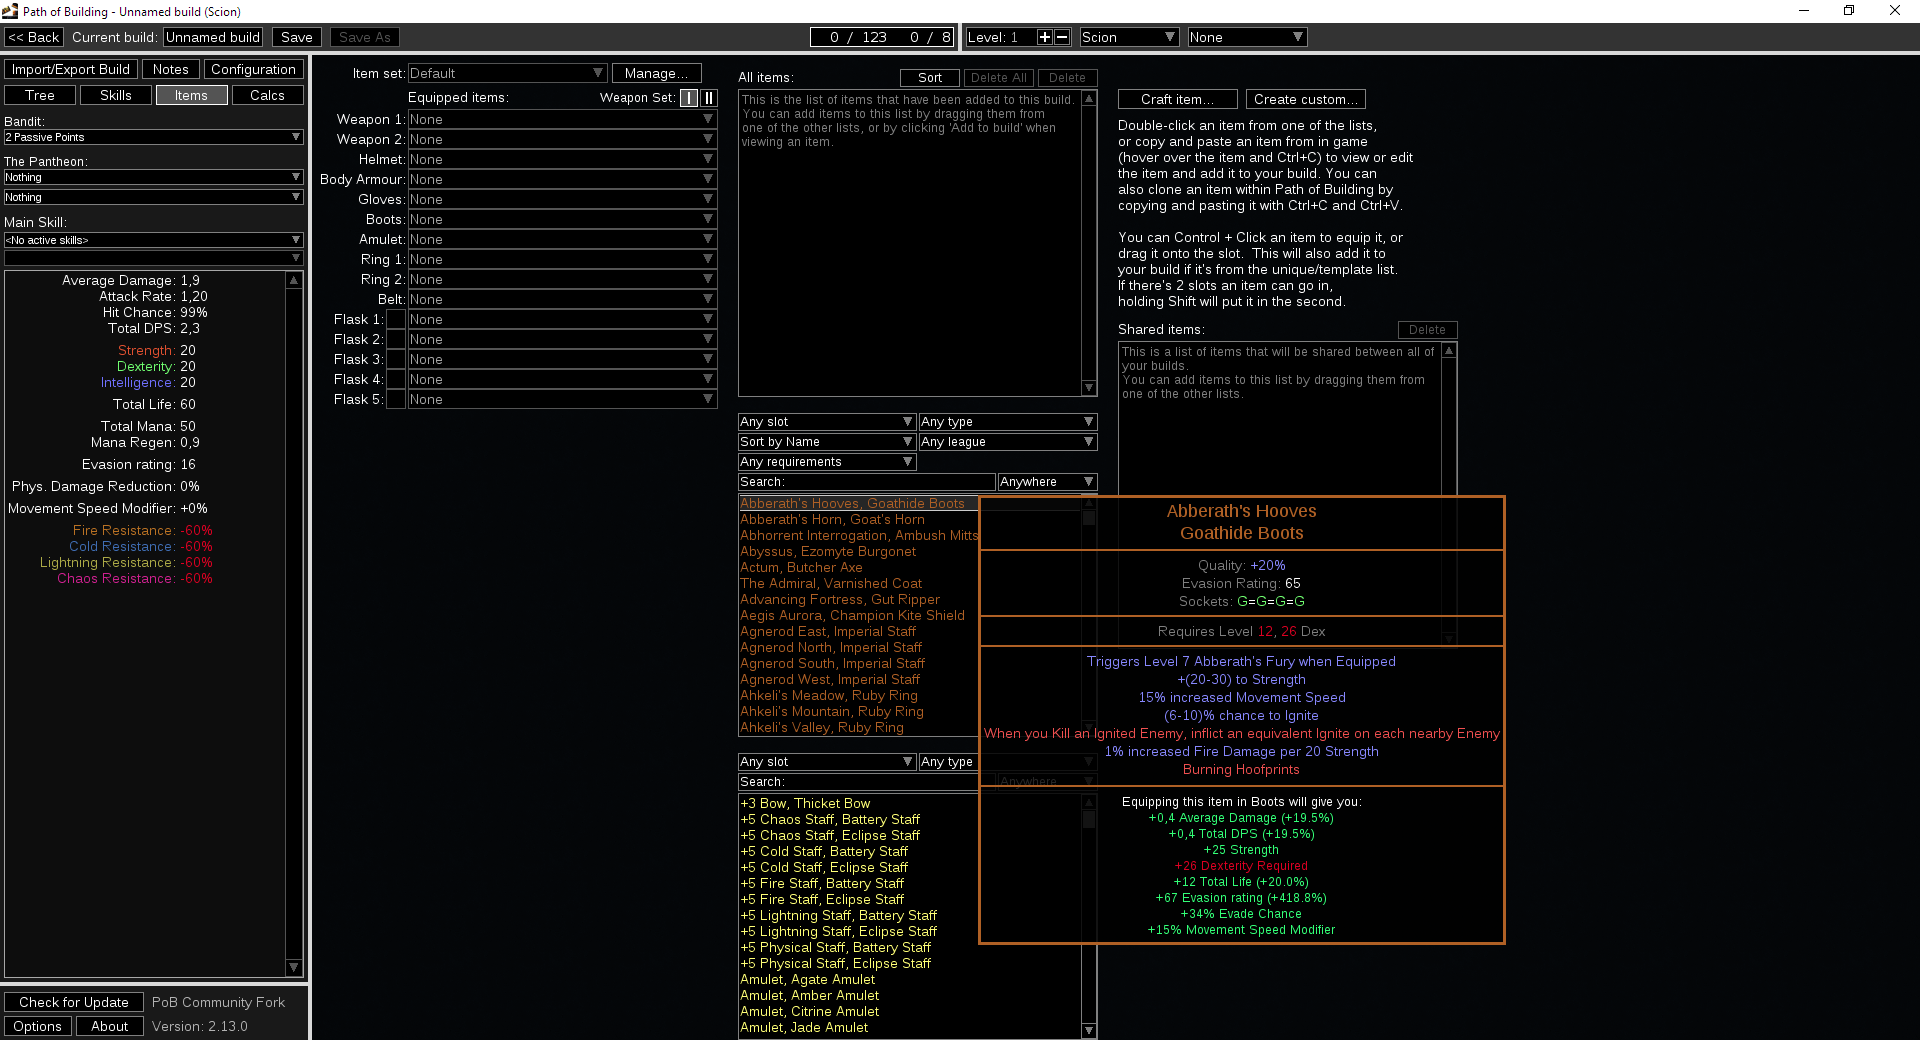Open the Configuration section
Image resolution: width=1920 pixels, height=1040 pixels.
coord(254,69)
